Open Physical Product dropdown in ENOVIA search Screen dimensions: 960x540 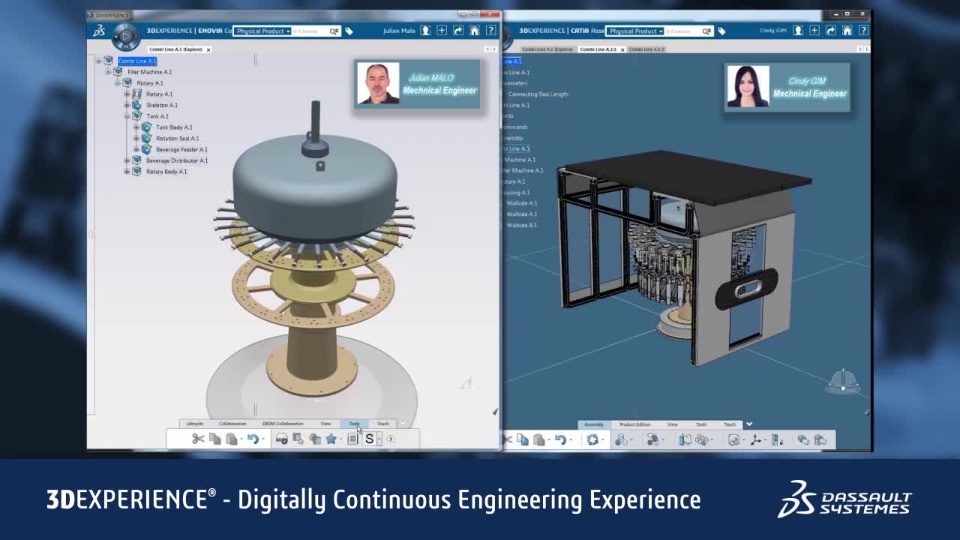(263, 31)
